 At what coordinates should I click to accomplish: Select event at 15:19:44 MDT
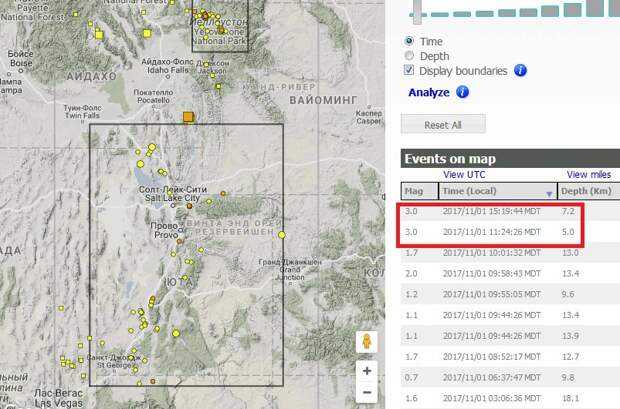tap(510, 211)
